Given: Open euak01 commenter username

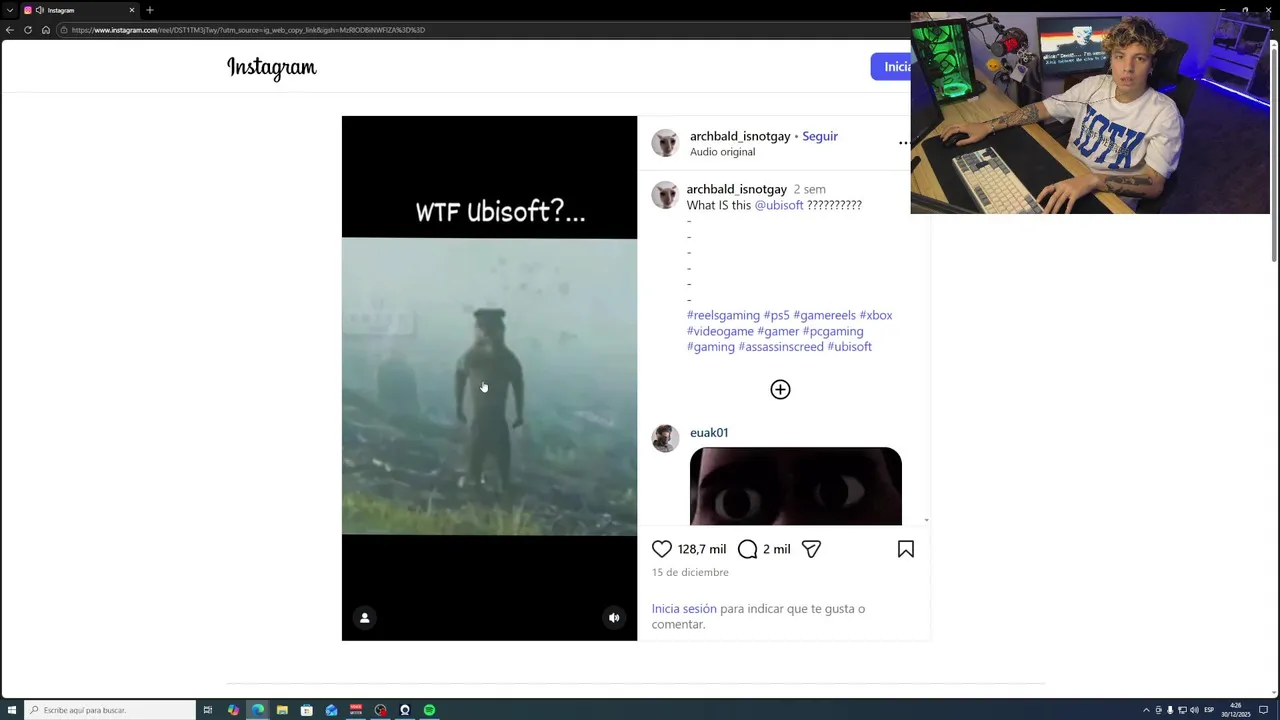Looking at the screenshot, I should [x=709, y=433].
